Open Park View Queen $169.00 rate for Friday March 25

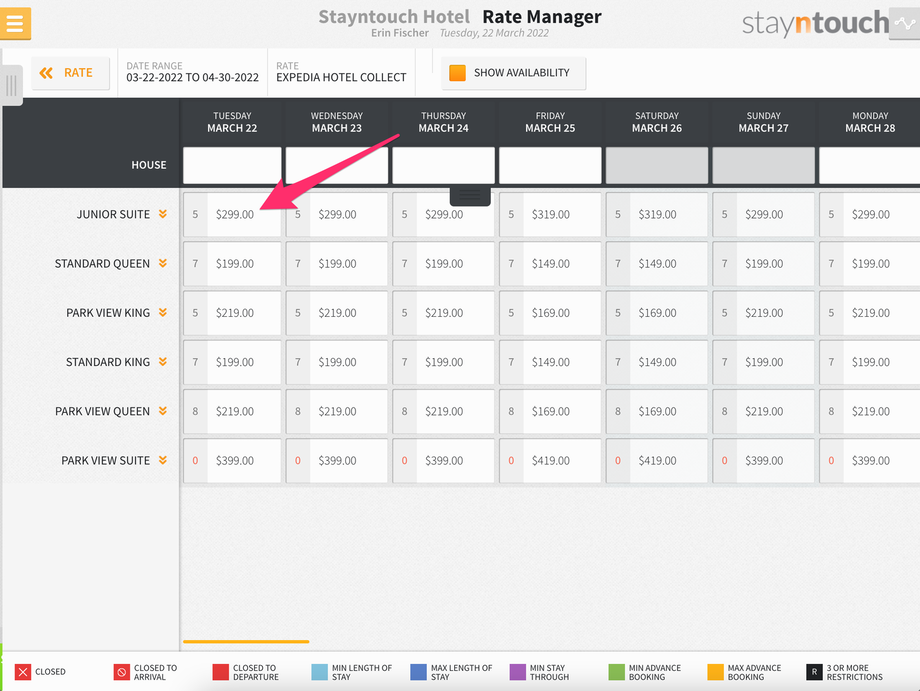click(550, 412)
